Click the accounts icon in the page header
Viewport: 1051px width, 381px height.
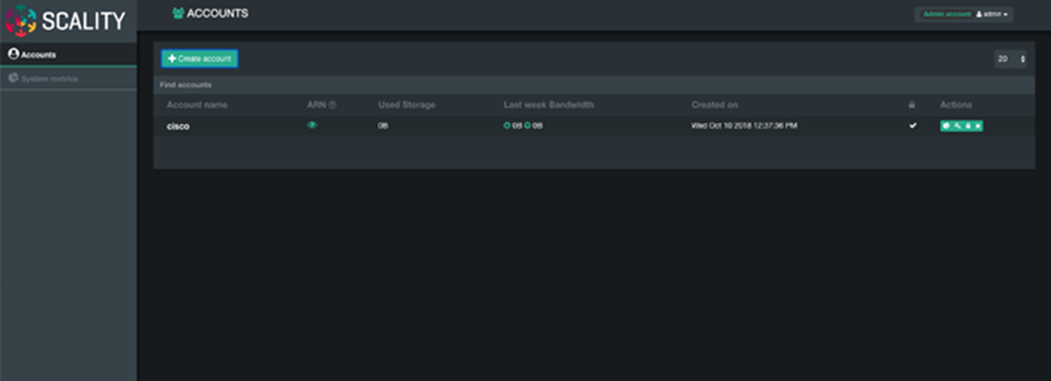click(x=178, y=13)
